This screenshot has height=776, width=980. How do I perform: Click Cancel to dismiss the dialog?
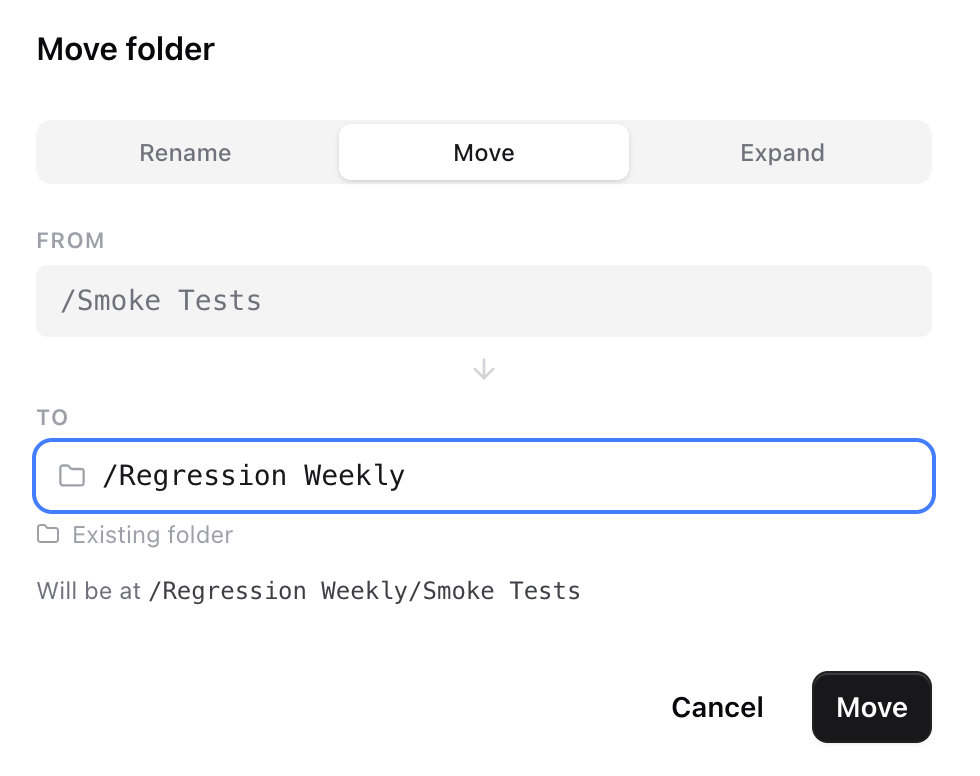716,707
